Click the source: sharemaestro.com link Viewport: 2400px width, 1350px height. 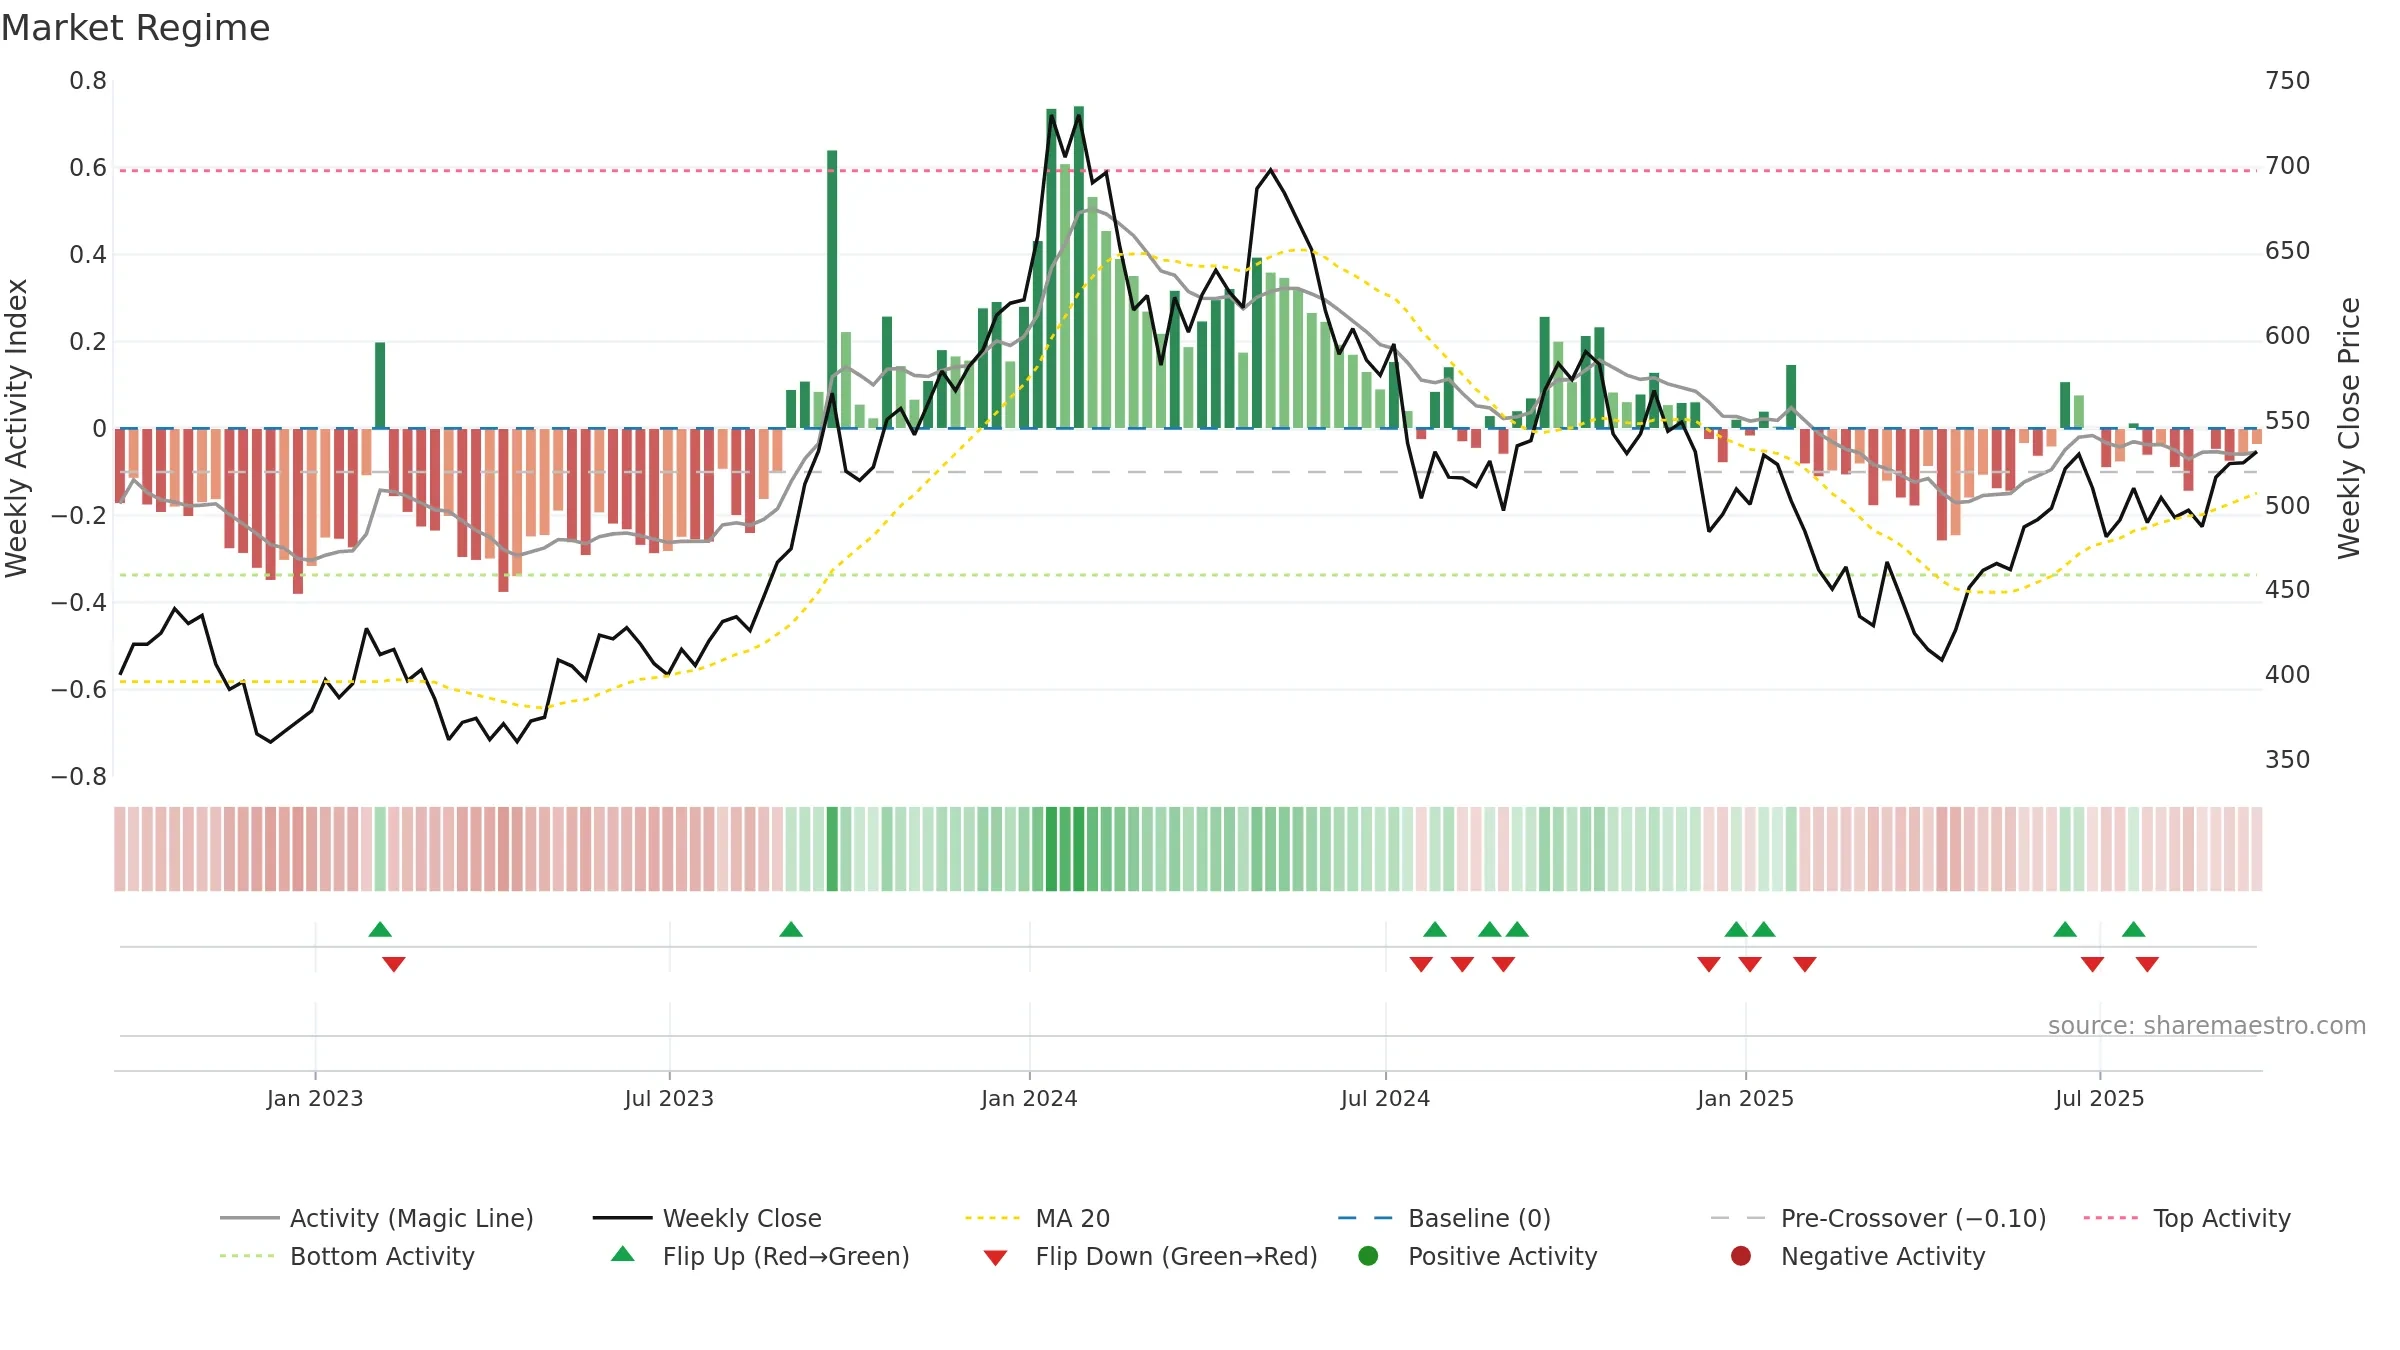pyautogui.click(x=2207, y=1025)
